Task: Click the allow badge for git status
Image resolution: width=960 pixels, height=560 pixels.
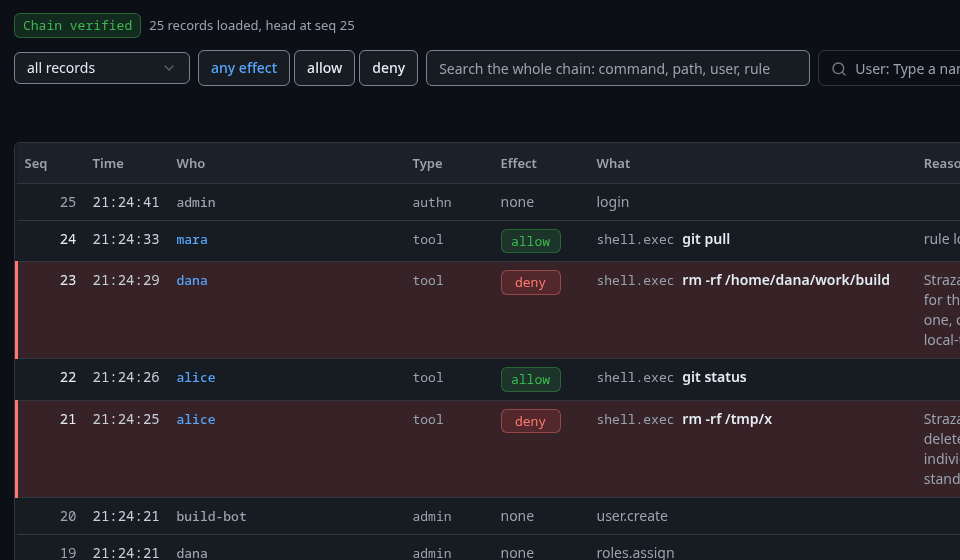Action: 531,379
